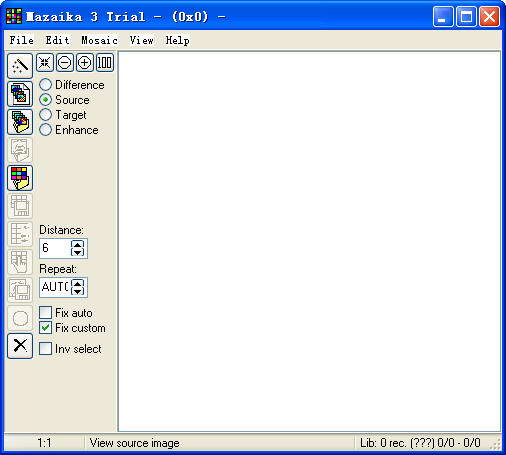Screen dimensions: 506x455
Task: Click the zoom out minus icon
Action: coord(65,62)
